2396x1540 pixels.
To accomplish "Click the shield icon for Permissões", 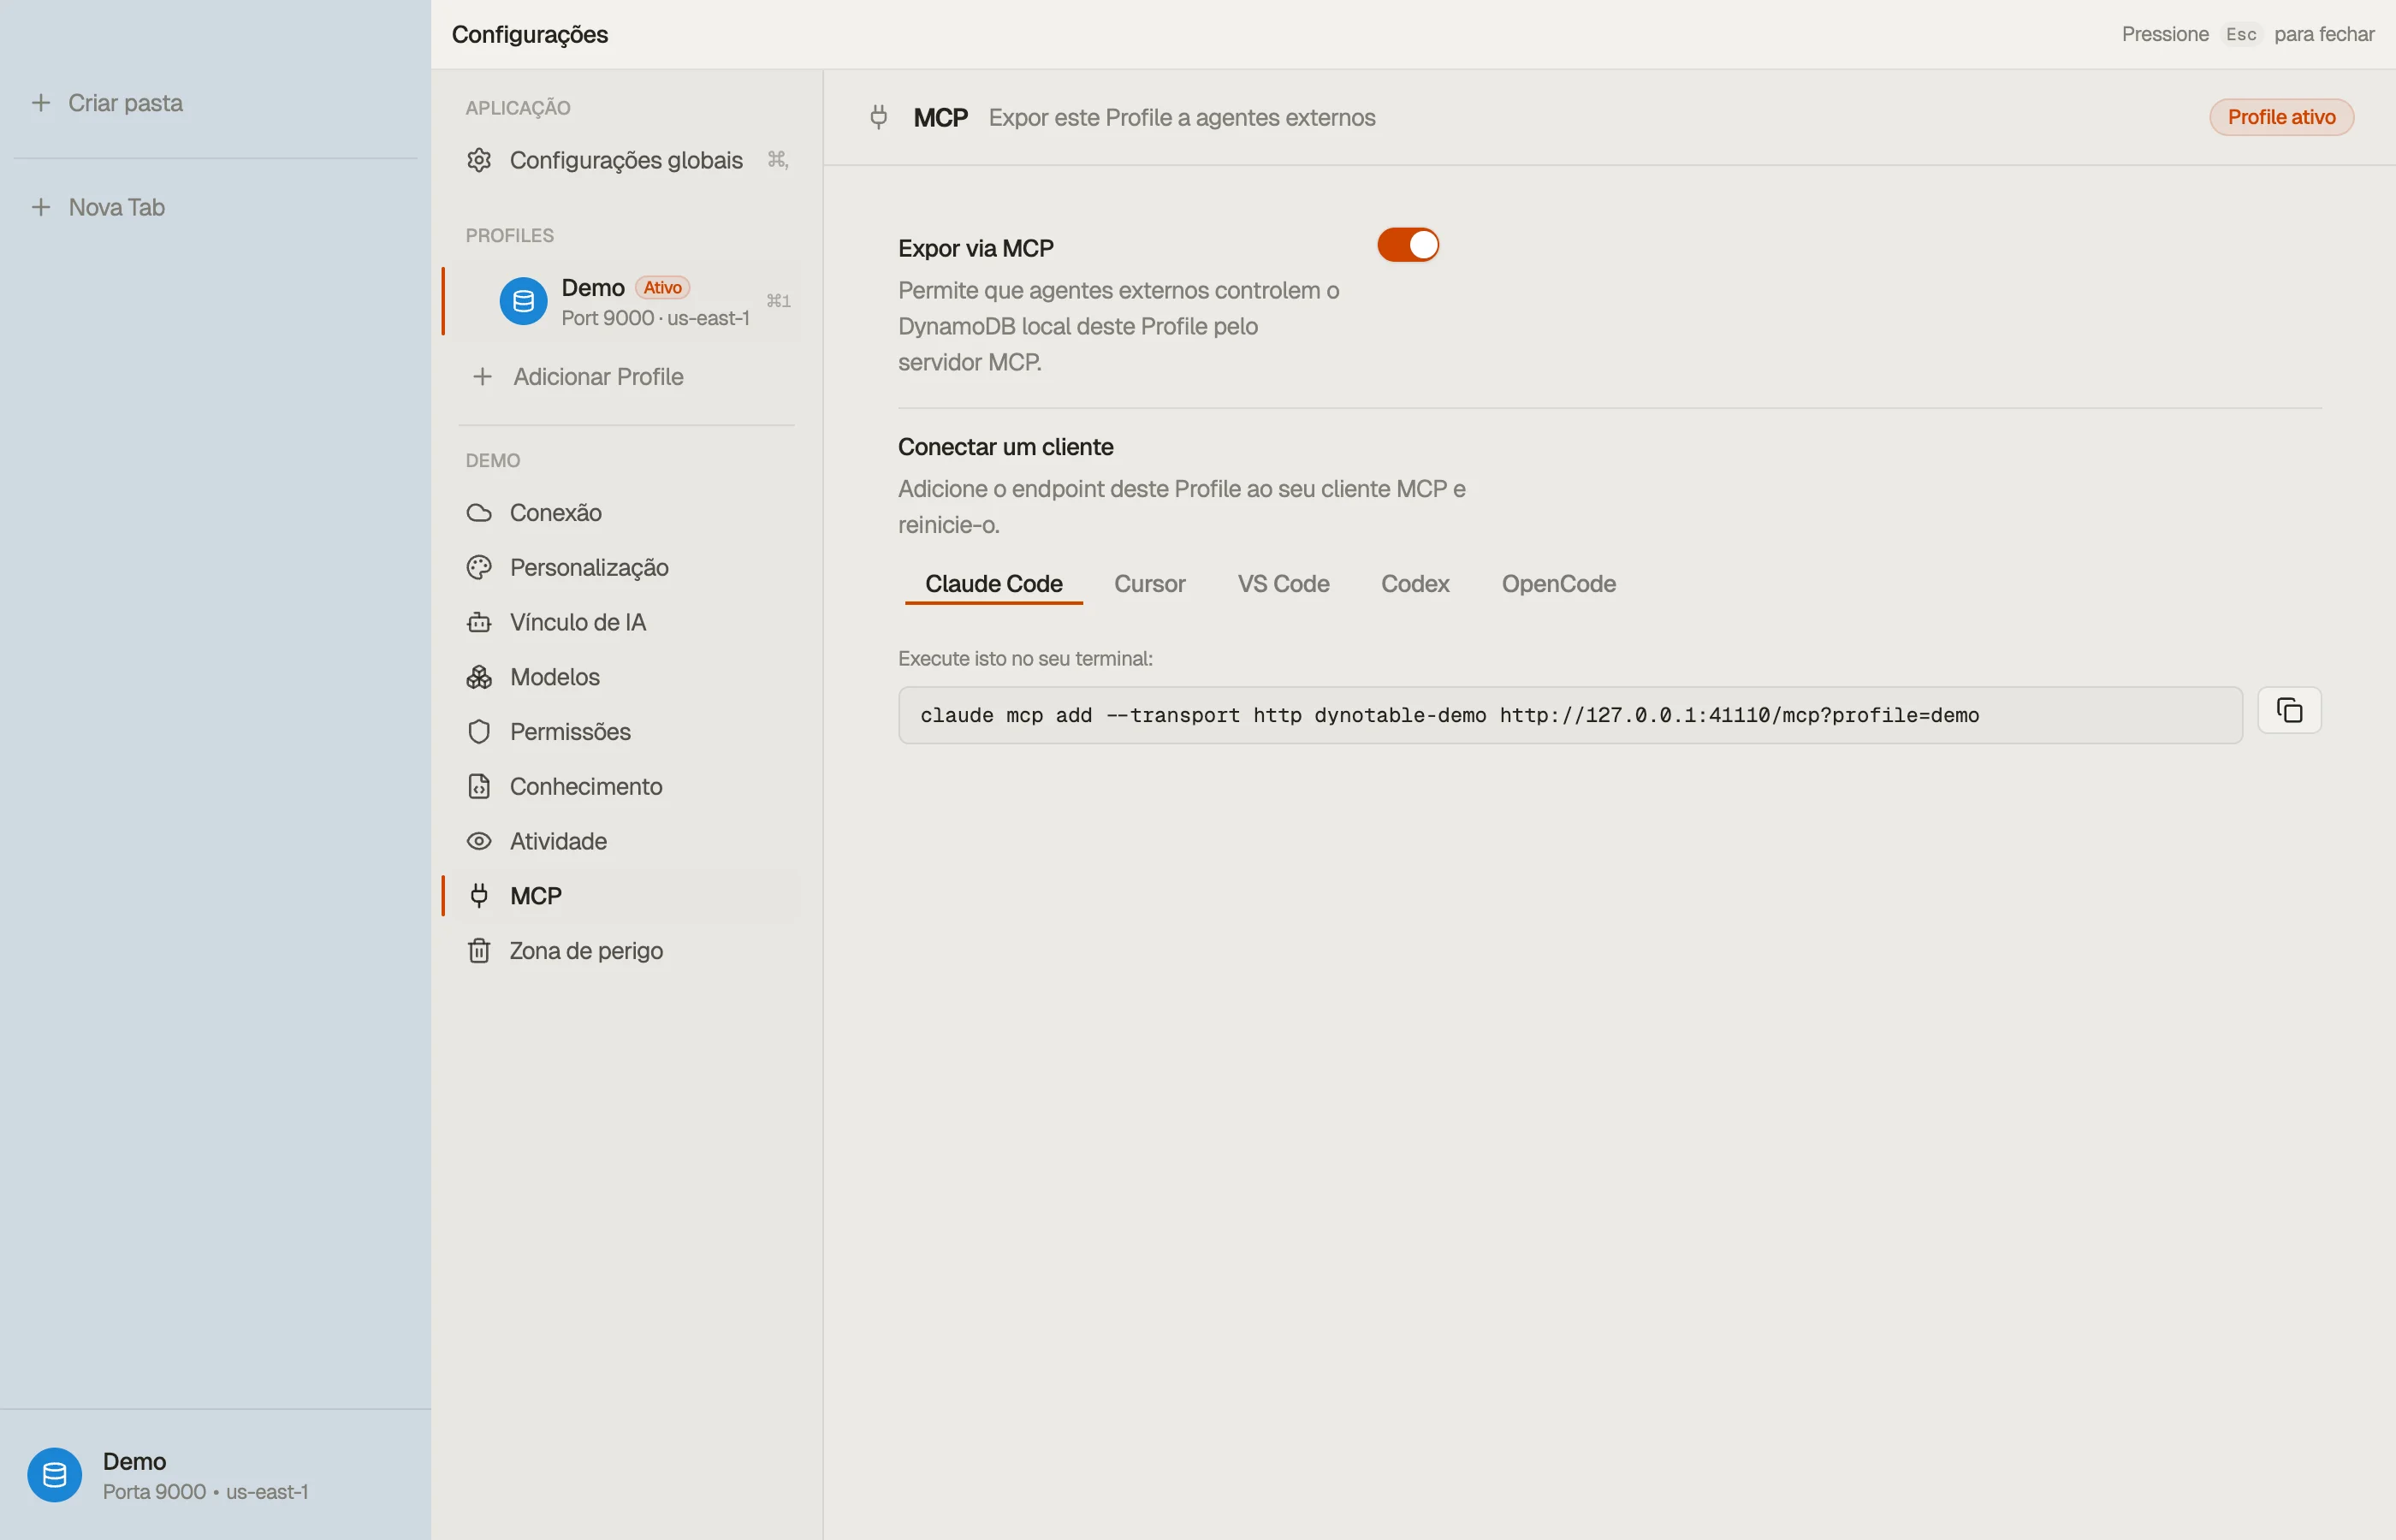I will point(479,732).
